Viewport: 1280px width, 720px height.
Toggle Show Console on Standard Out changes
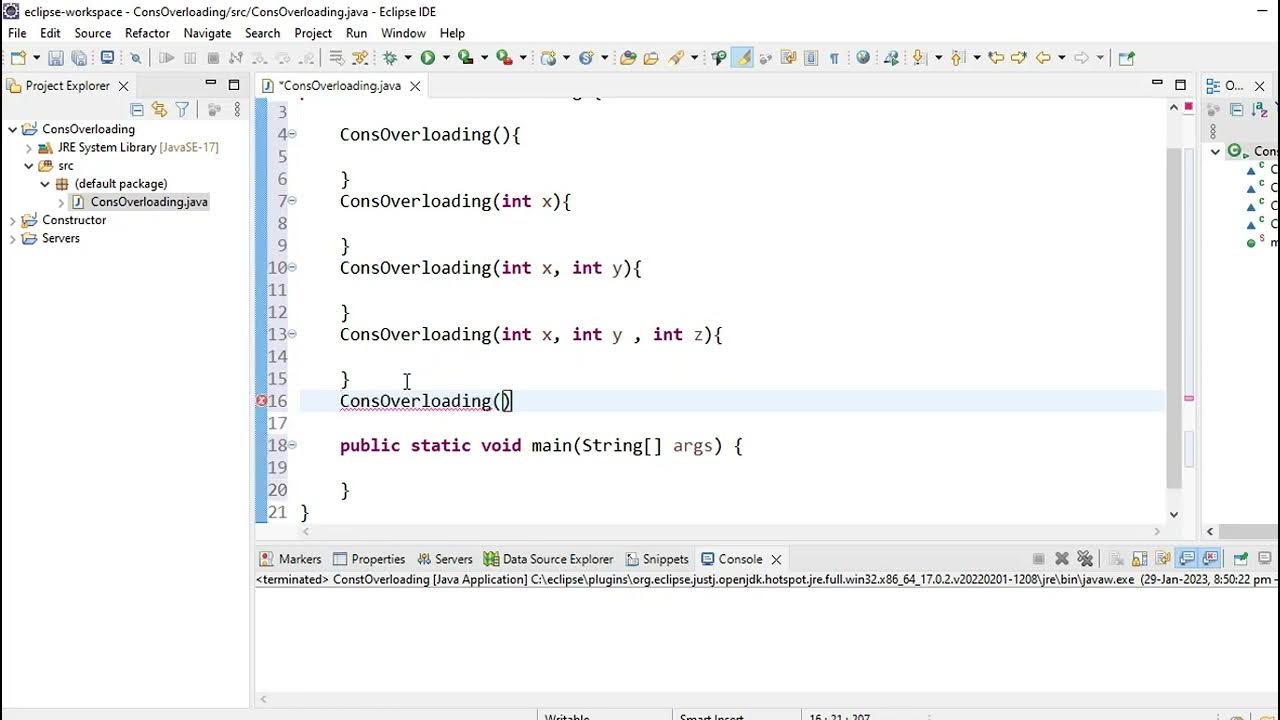click(1187, 559)
